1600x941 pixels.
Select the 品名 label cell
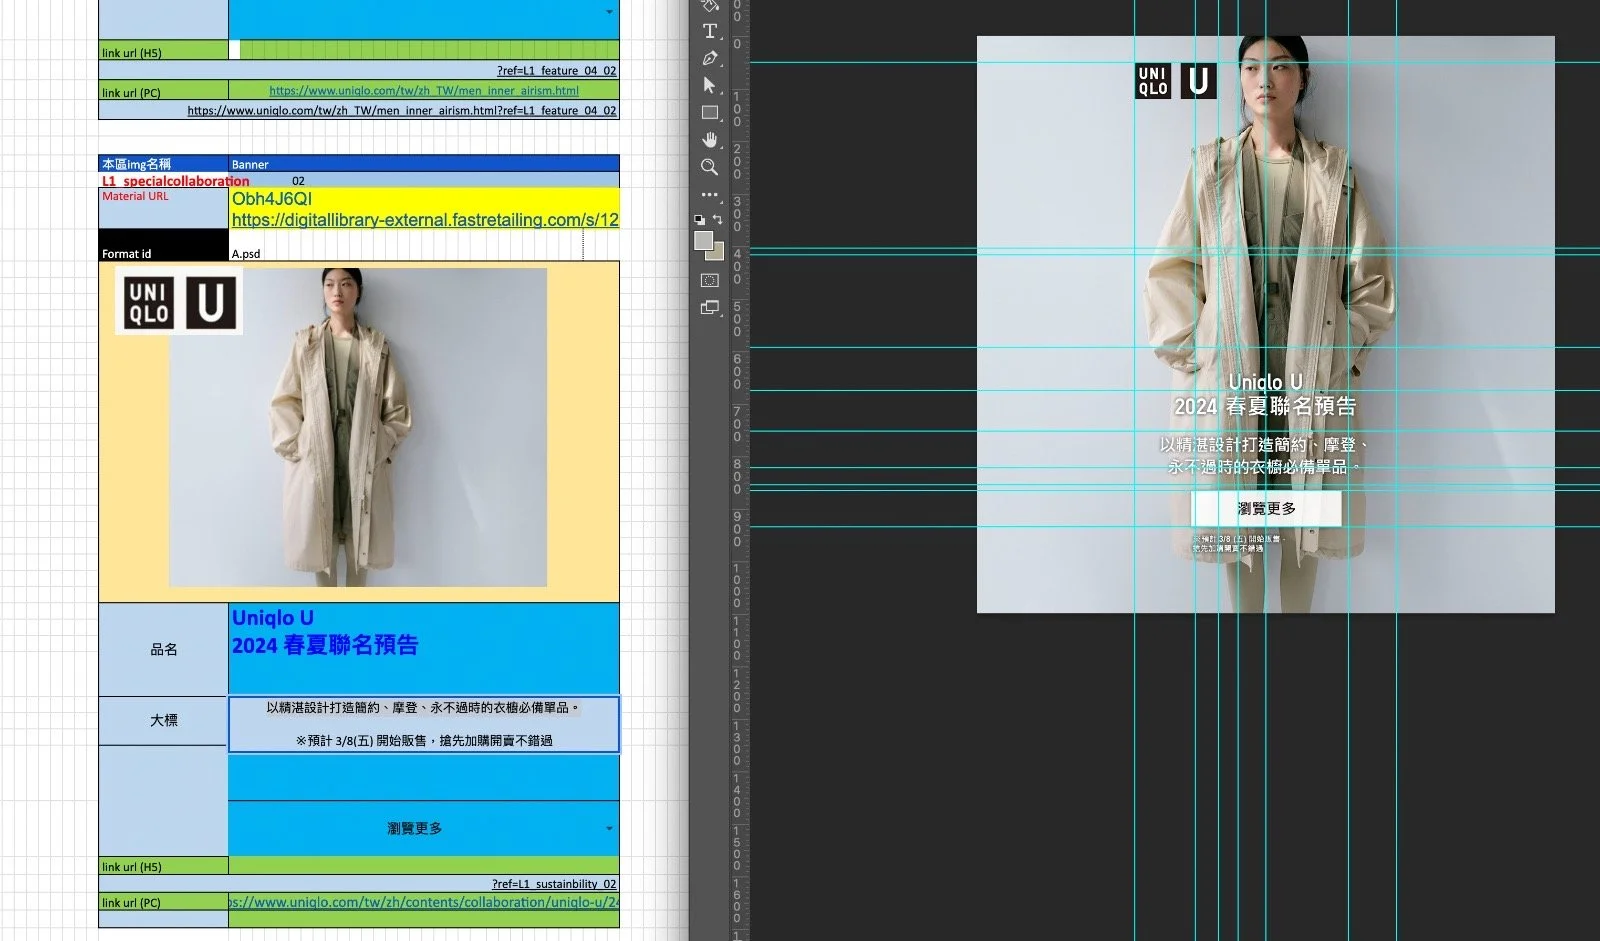pyautogui.click(x=163, y=649)
